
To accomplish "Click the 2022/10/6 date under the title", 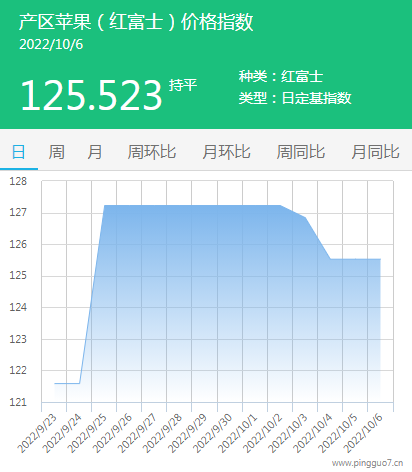I will pos(51,45).
